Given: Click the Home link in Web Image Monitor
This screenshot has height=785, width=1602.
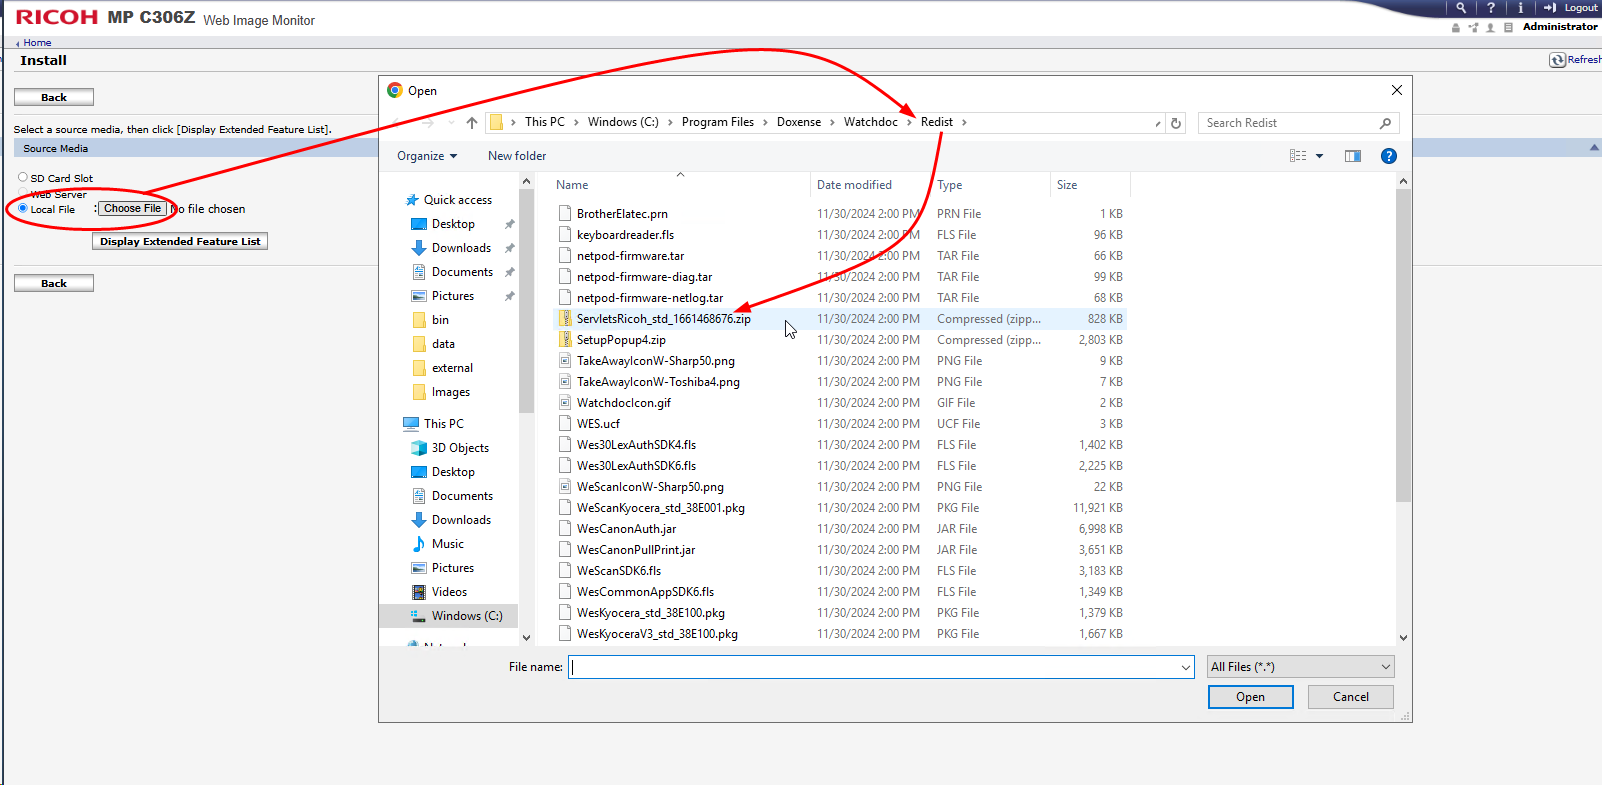Looking at the screenshot, I should [x=37, y=43].
